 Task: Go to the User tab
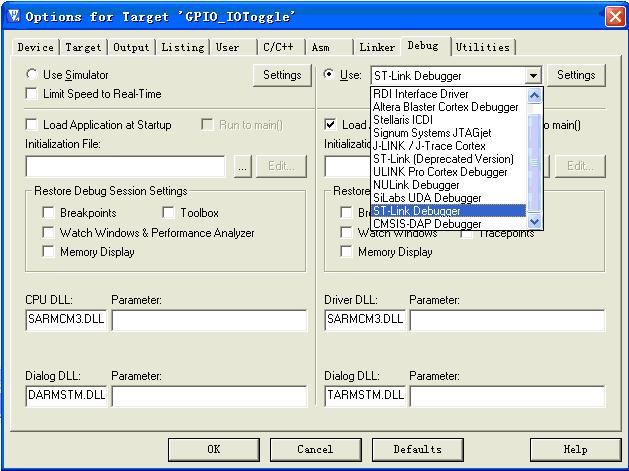click(x=233, y=47)
